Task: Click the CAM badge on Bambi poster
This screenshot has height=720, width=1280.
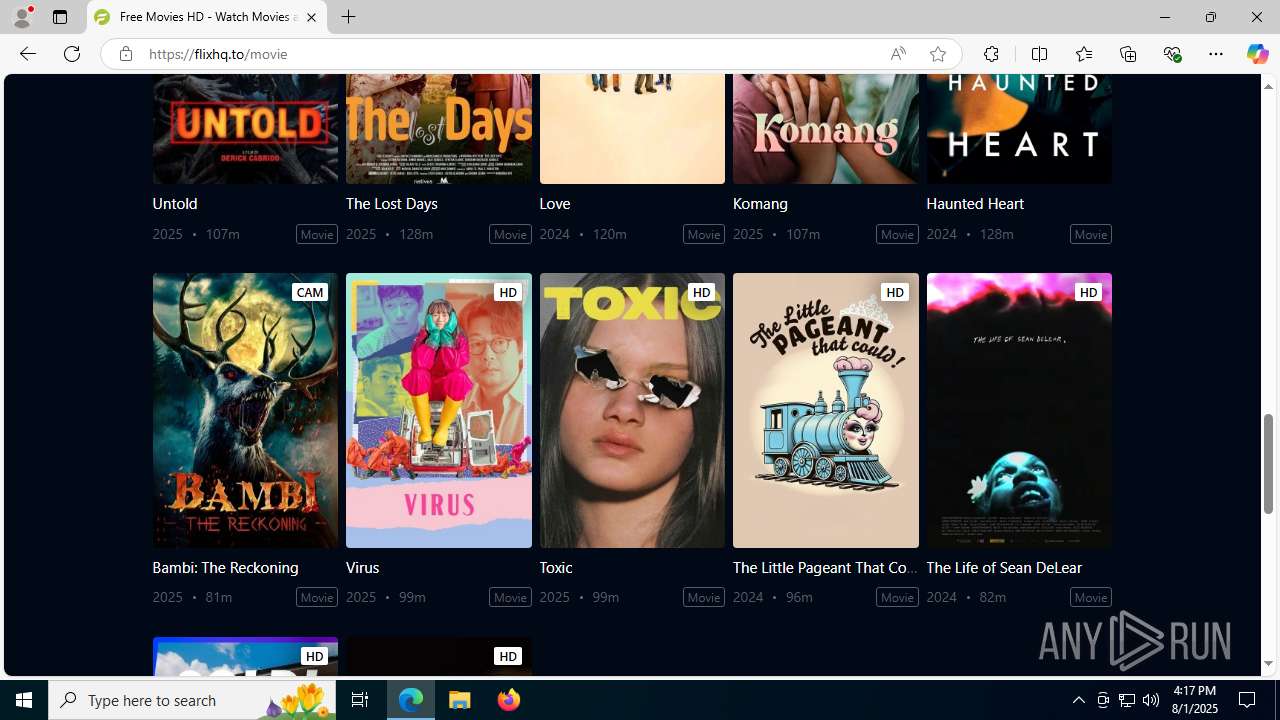Action: coord(310,292)
